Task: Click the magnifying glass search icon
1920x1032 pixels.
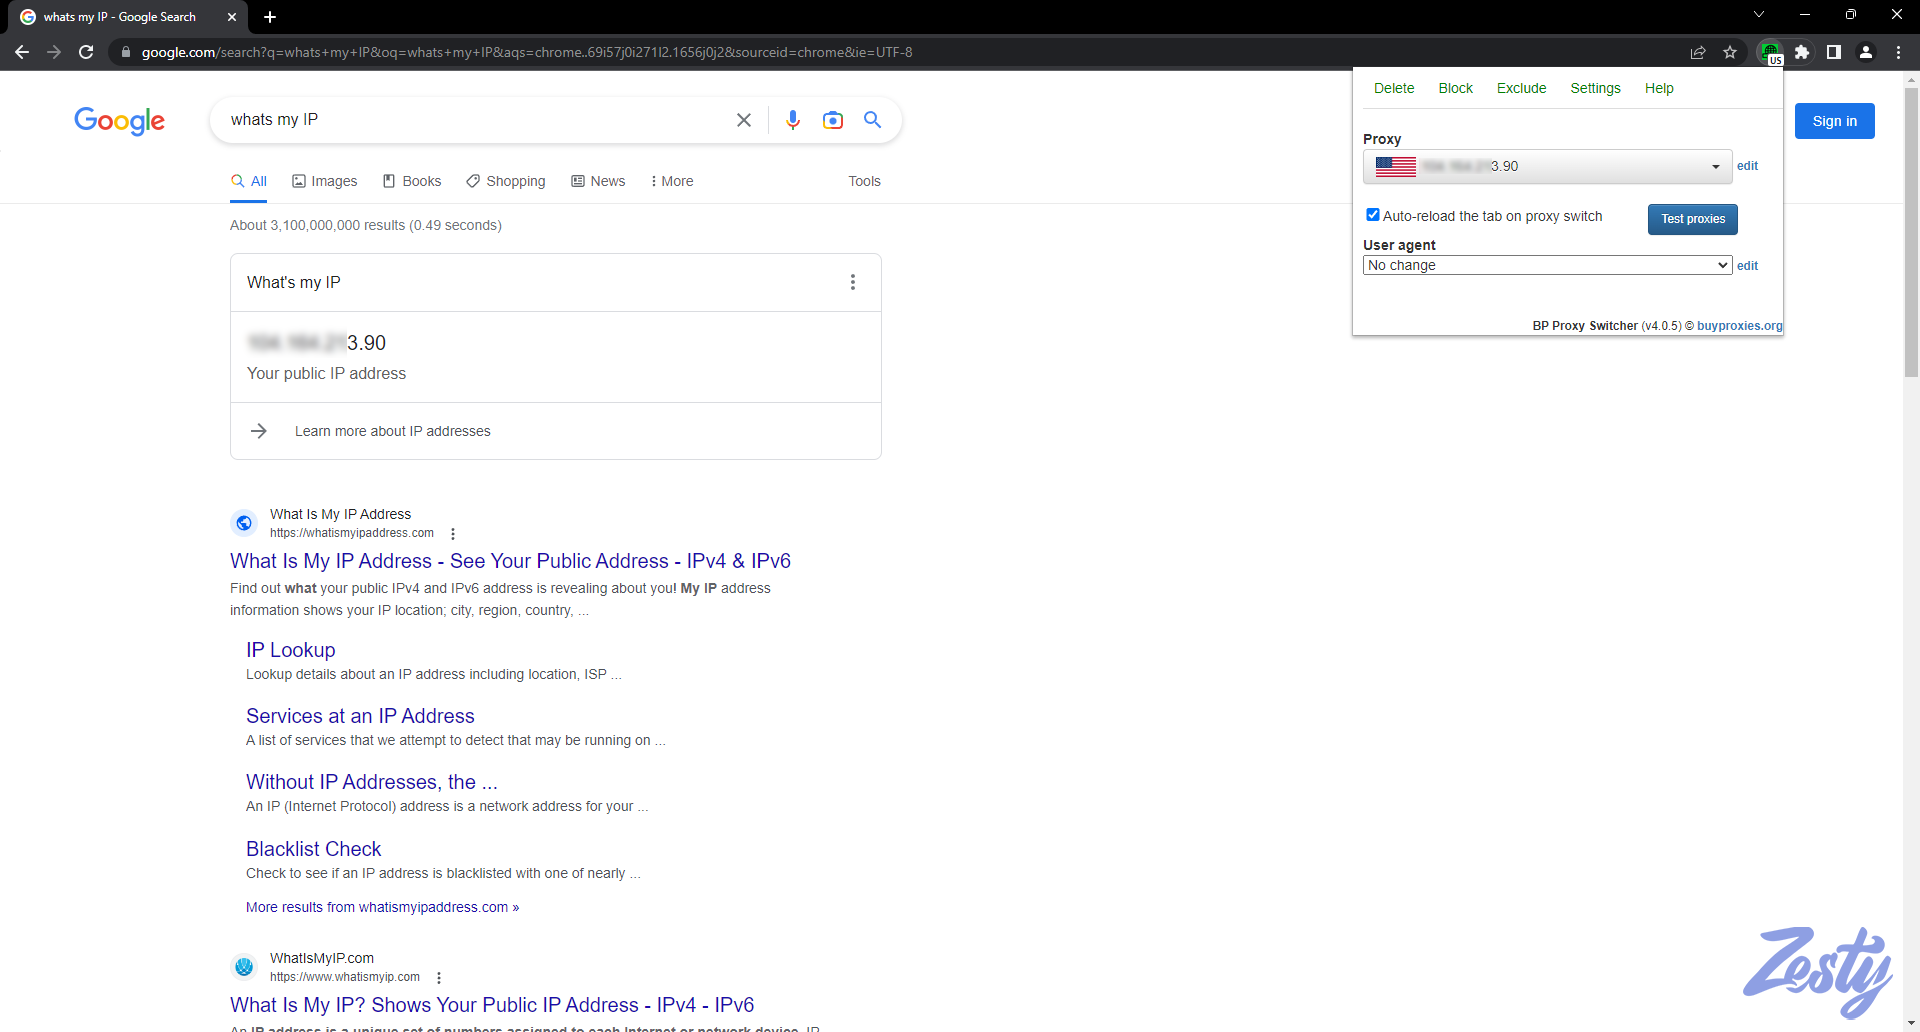Action: [x=872, y=120]
